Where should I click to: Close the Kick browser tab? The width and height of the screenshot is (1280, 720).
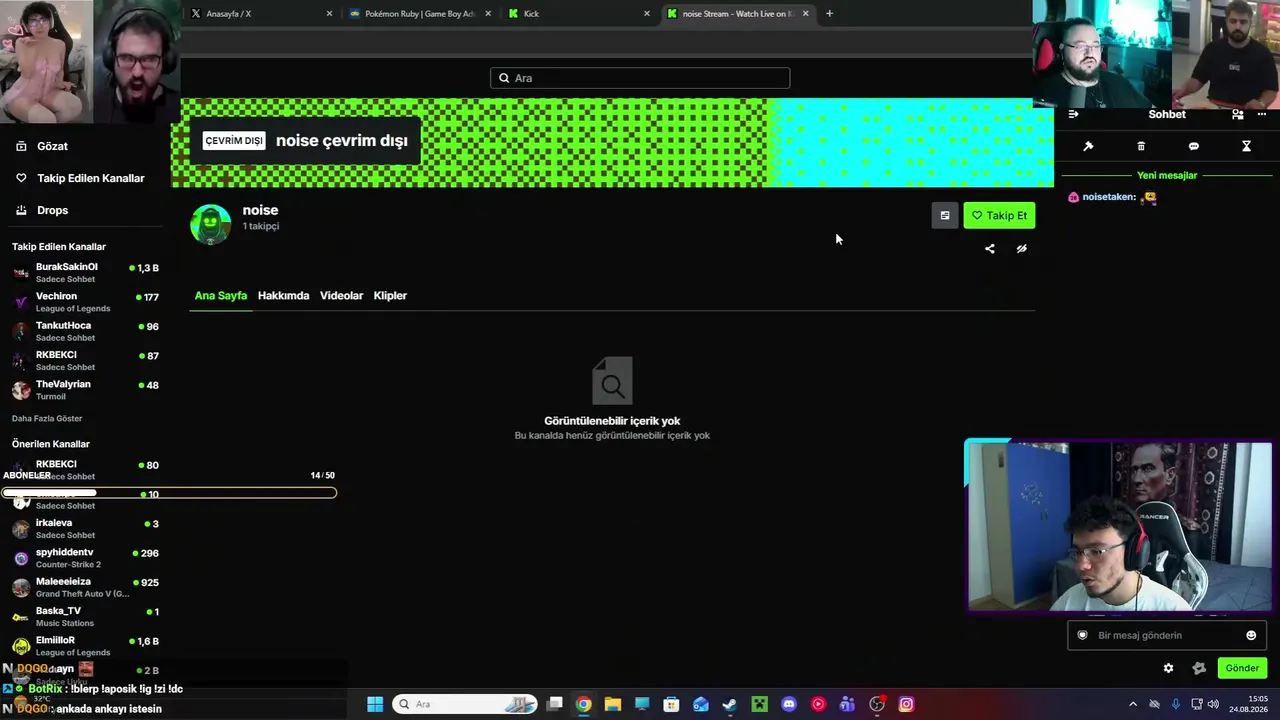pyautogui.click(x=647, y=14)
